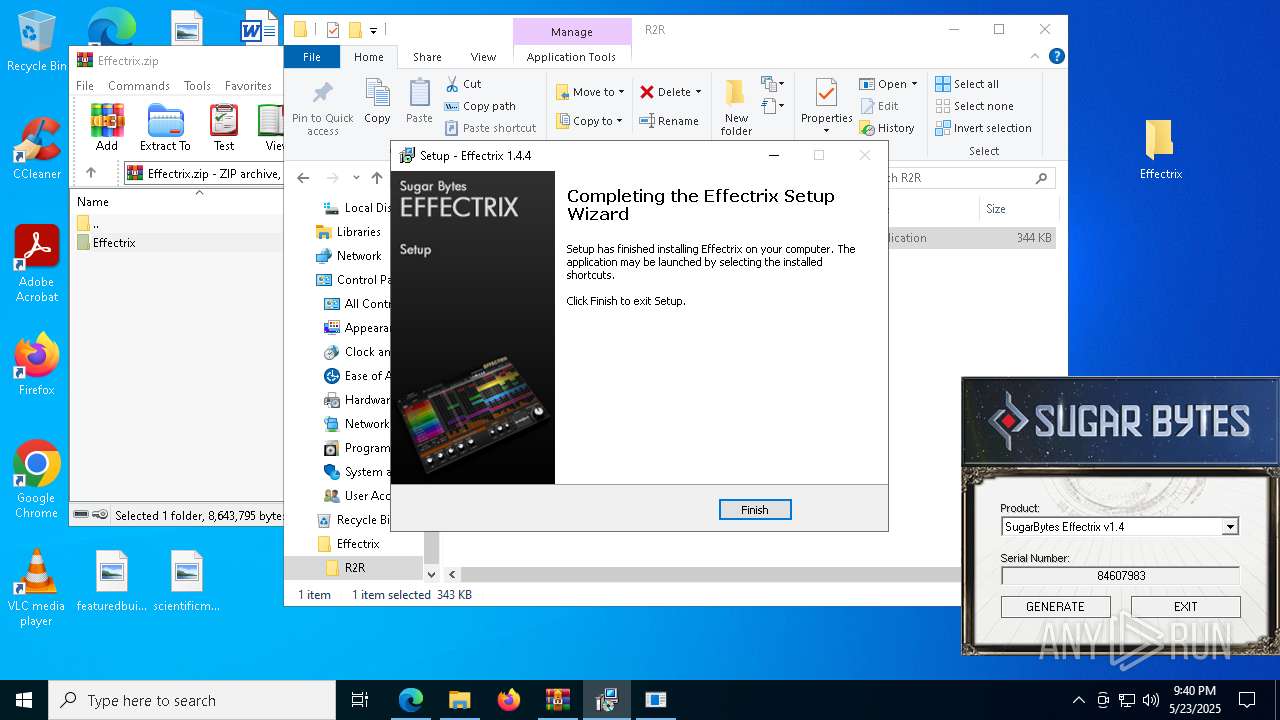Open the File tab in File Explorer
This screenshot has height=720, width=1280.
312,57
